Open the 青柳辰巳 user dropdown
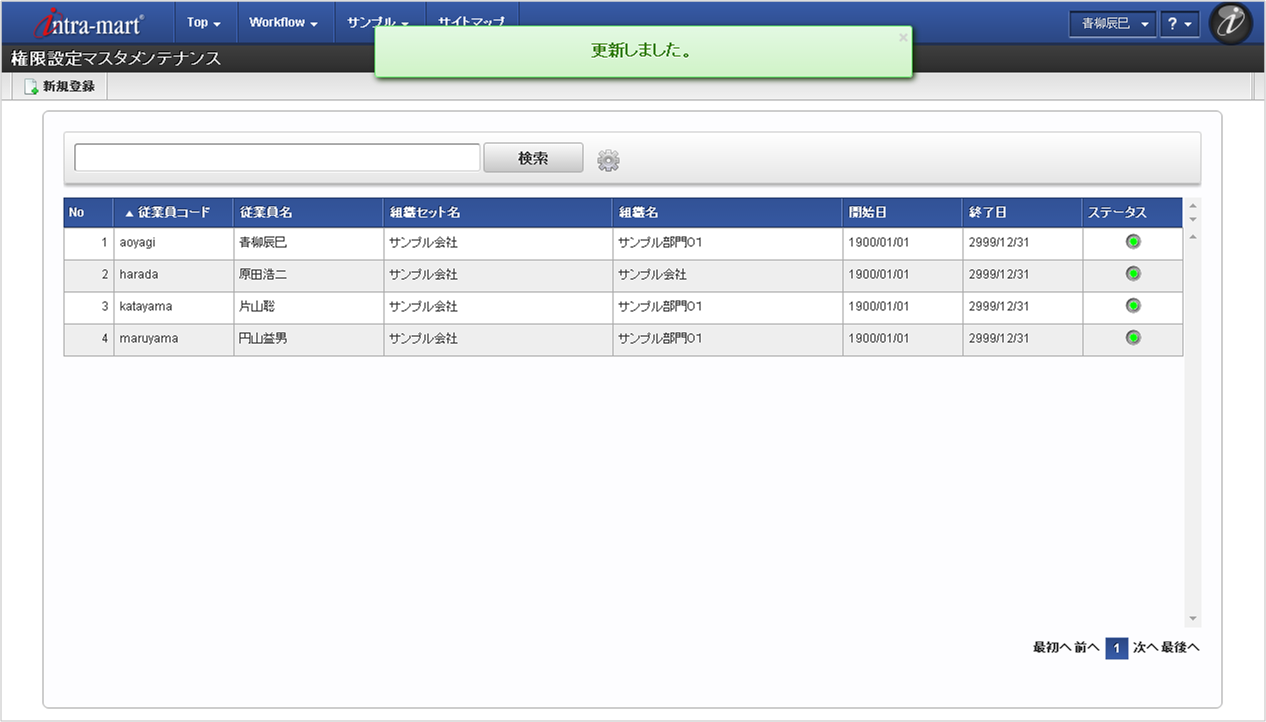This screenshot has width=1266, height=722. click(1113, 24)
